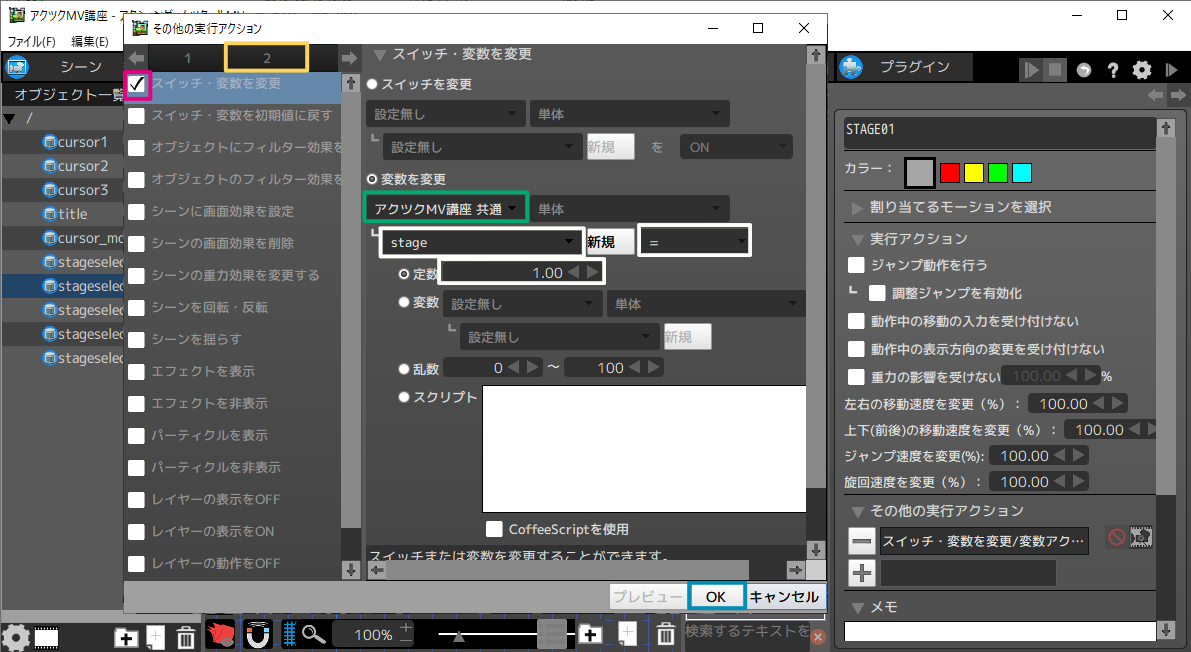The image size is (1191, 652).
Task: Click the minus button beside スイッチ・変数を変更 action
Action: click(860, 541)
